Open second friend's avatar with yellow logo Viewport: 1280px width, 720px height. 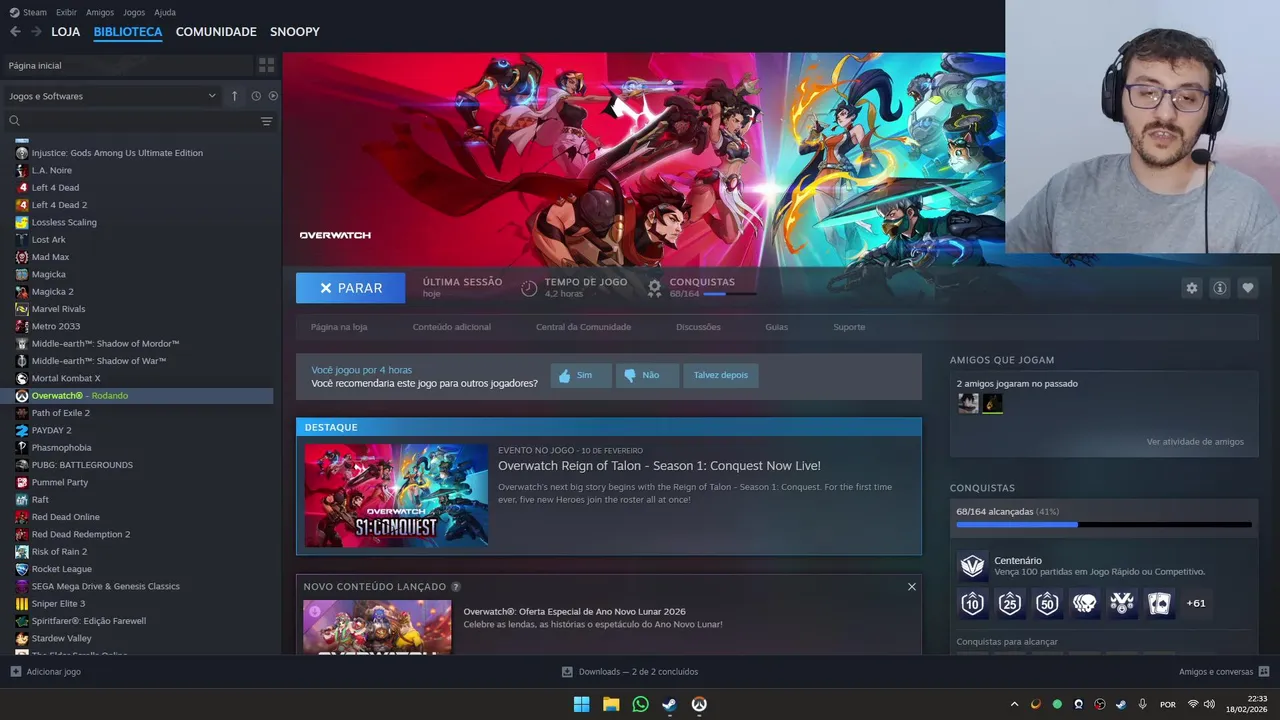tap(992, 403)
